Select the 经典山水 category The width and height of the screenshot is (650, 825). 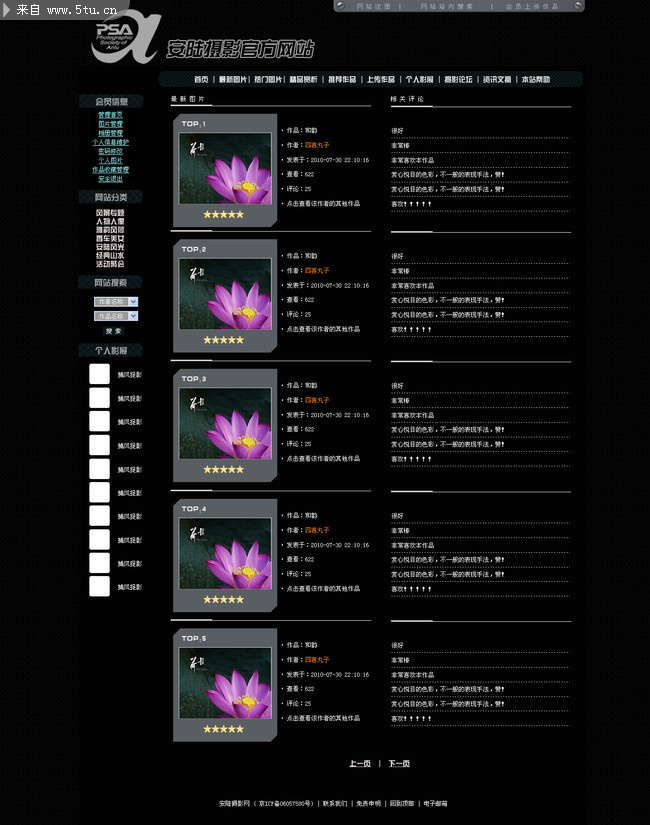tap(110, 255)
